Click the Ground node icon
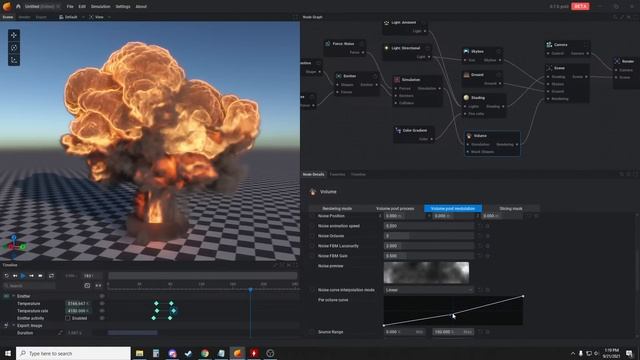The image size is (640, 360). pyautogui.click(x=467, y=75)
